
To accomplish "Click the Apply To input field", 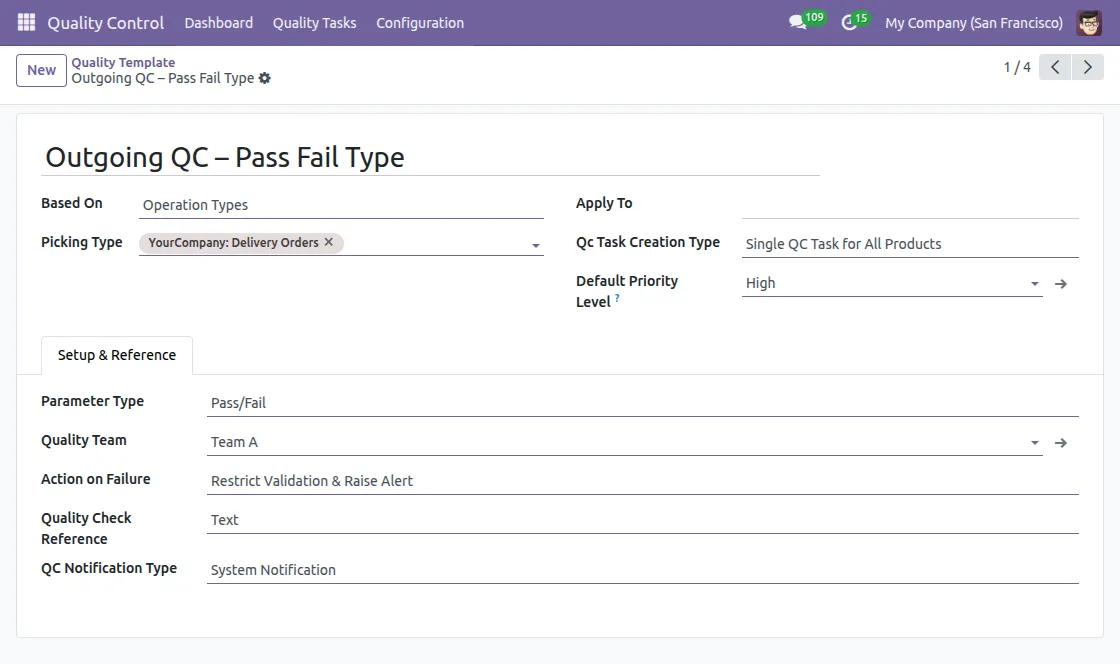I will tap(900, 206).
